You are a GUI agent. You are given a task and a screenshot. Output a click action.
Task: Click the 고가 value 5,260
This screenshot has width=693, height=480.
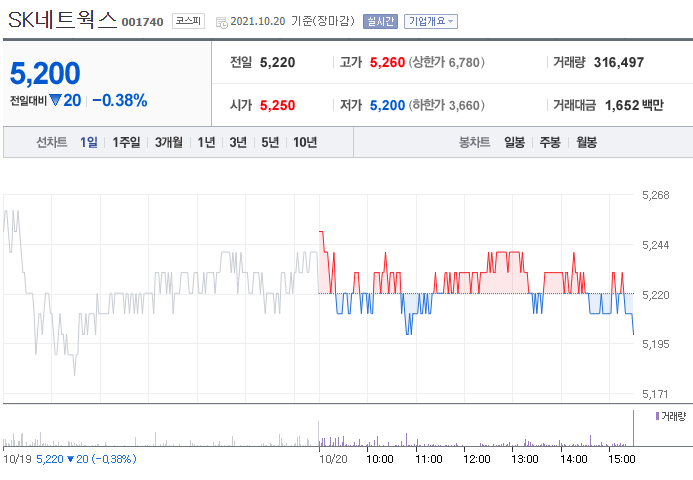point(387,63)
